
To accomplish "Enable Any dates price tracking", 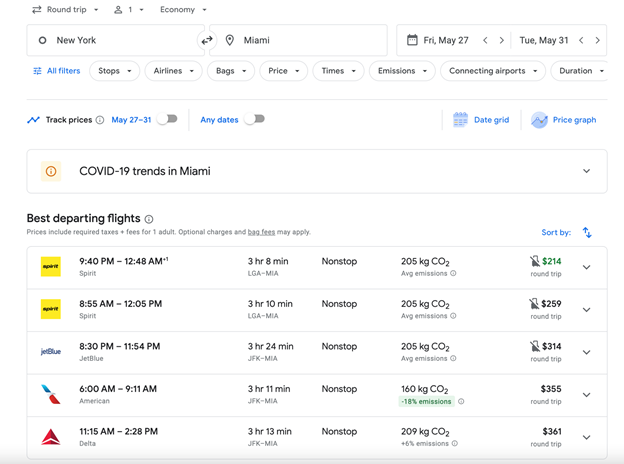I will [255, 119].
